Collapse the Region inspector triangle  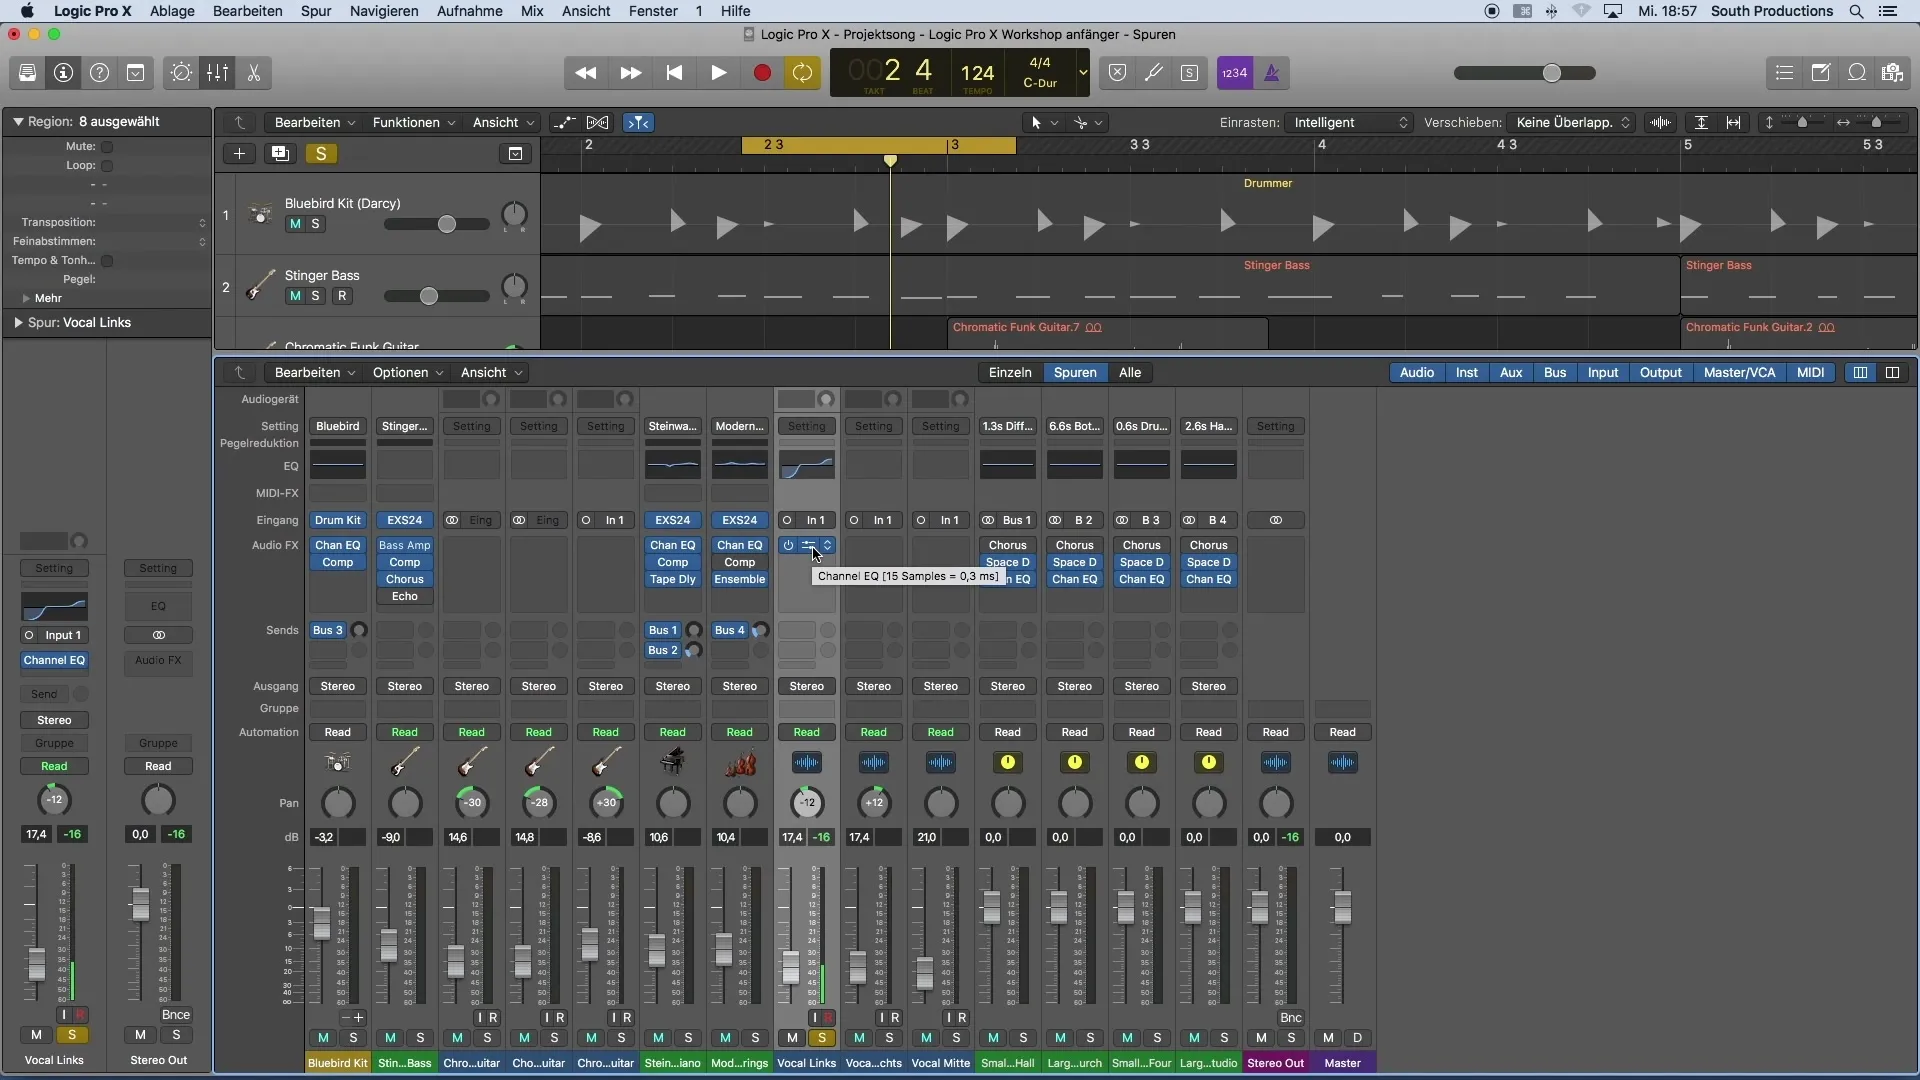18,122
